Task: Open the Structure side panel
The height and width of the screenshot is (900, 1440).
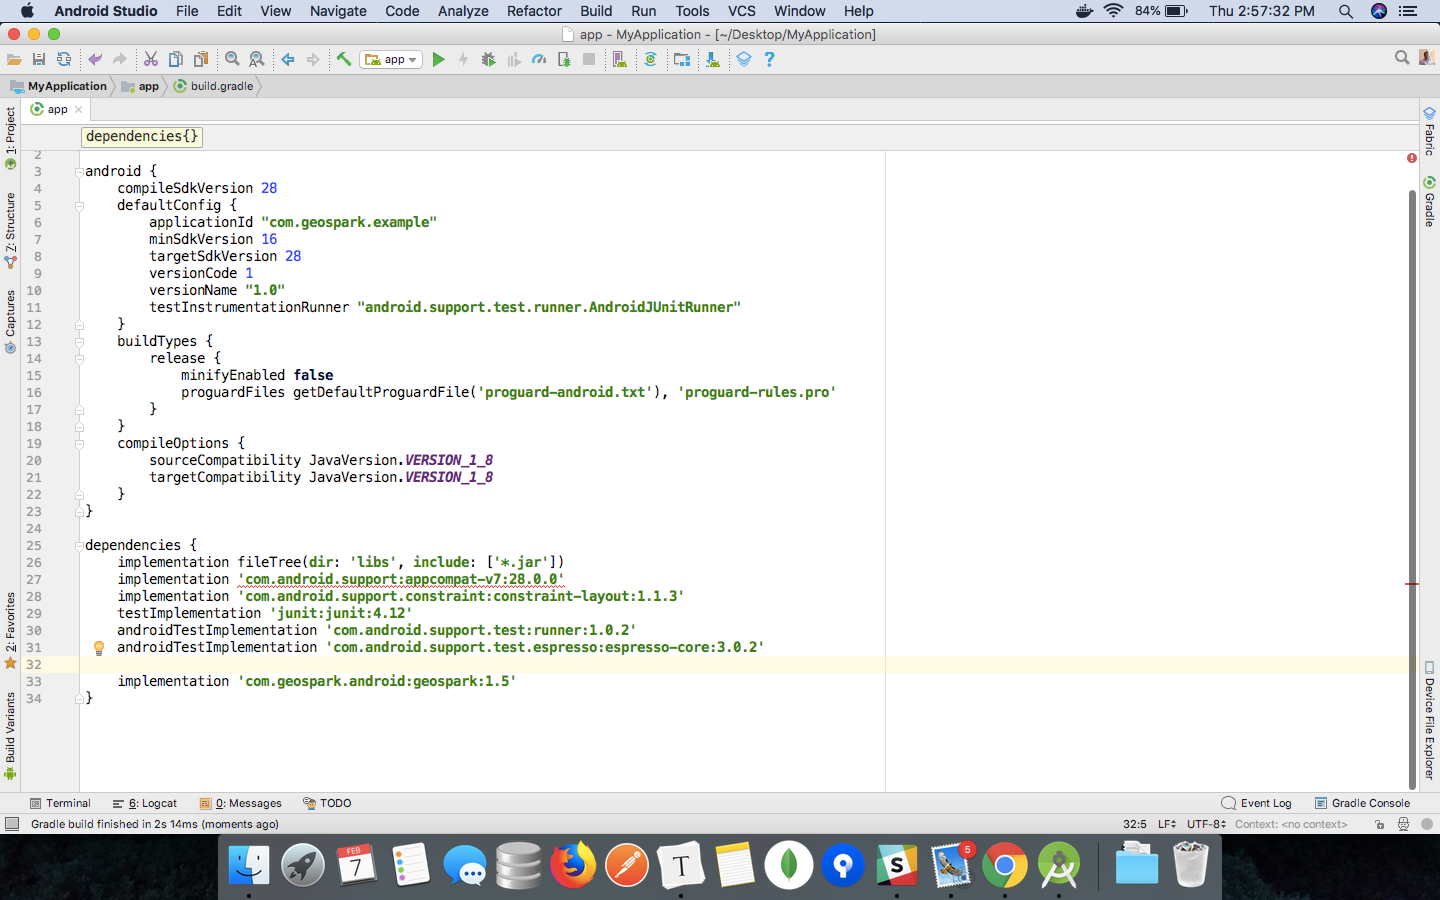Action: pos(10,230)
